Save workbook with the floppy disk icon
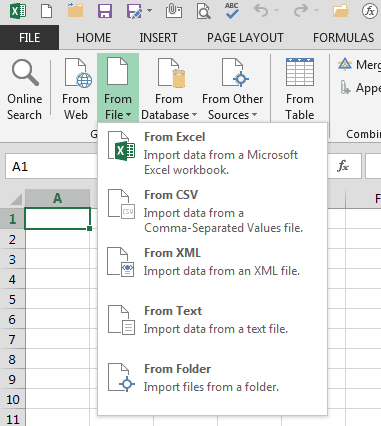Viewport: 381px width, 426px height. point(105,11)
